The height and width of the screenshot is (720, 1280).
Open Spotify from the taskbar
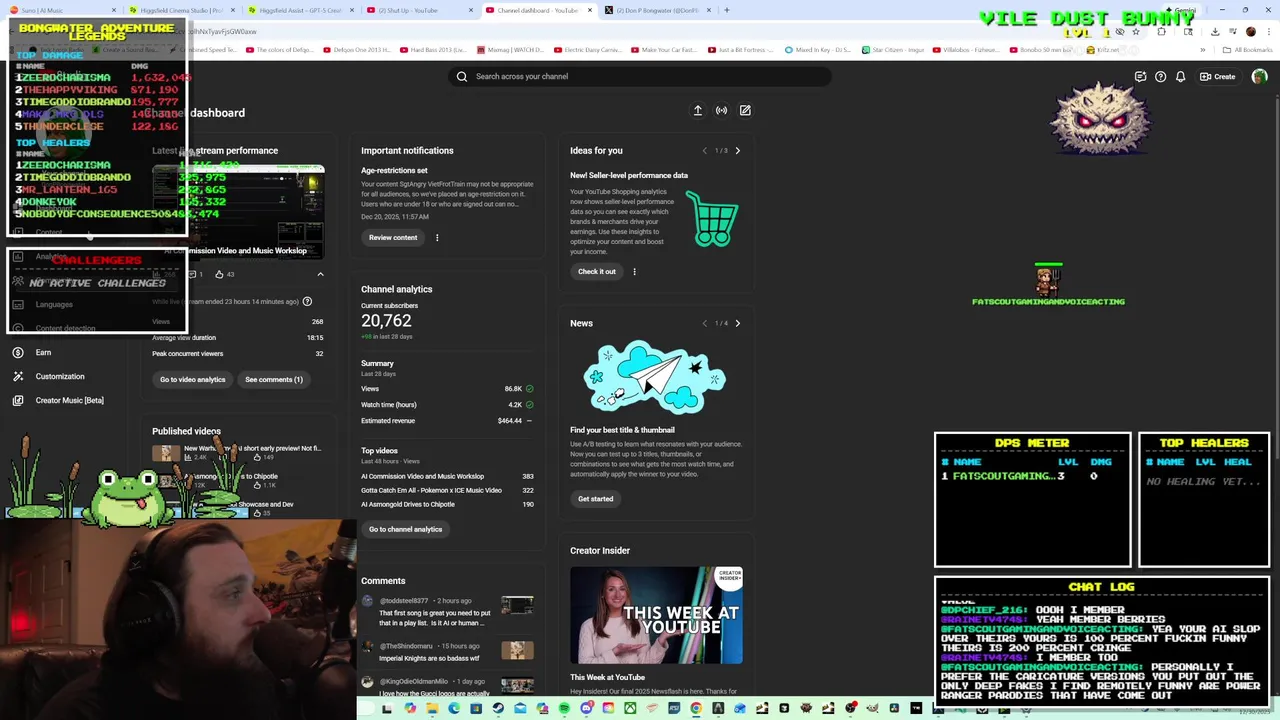click(x=564, y=709)
